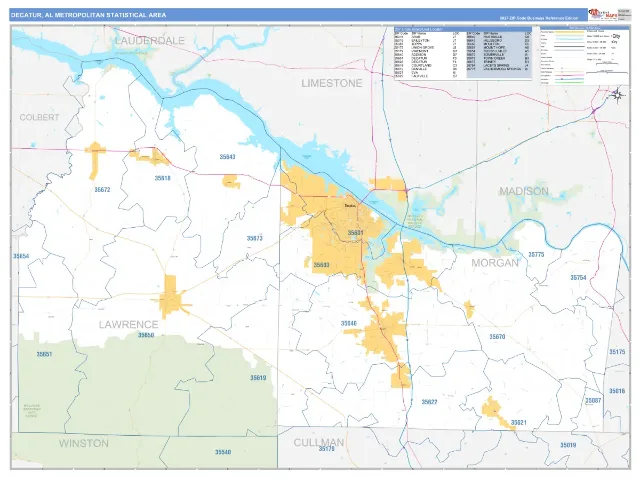Click the Market Maps logo
The image size is (640, 480).
pos(602,14)
